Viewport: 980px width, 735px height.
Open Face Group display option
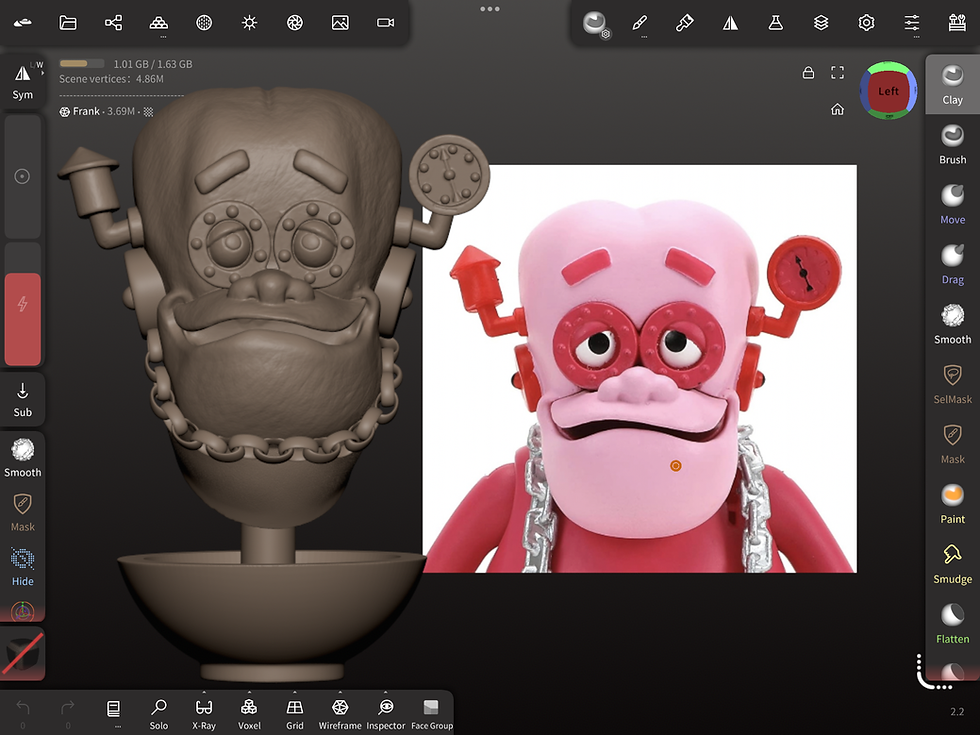(431, 714)
